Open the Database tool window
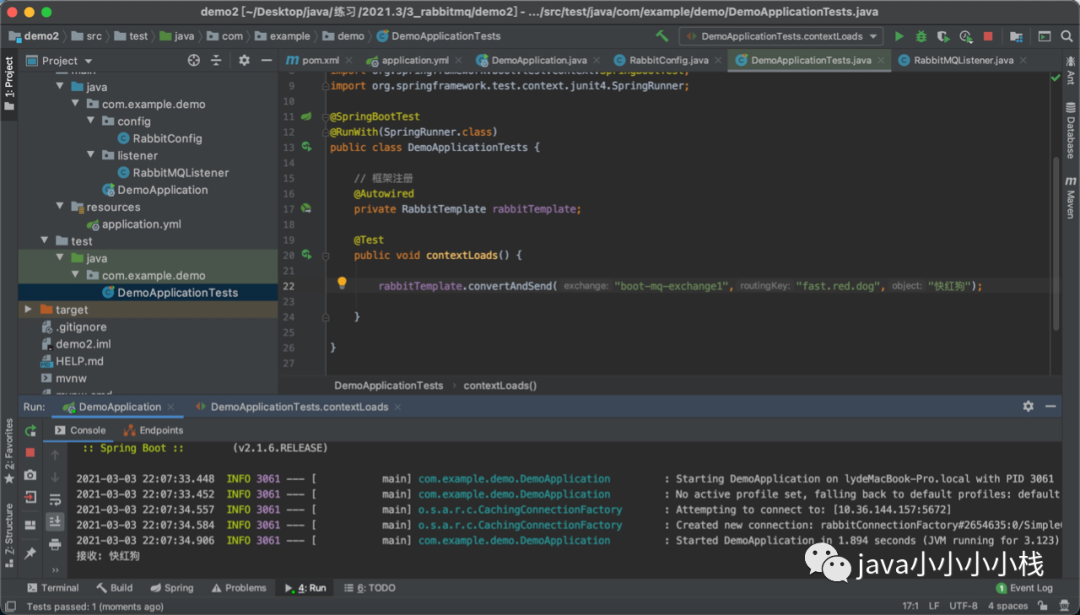This screenshot has width=1080, height=615. [x=1070, y=129]
